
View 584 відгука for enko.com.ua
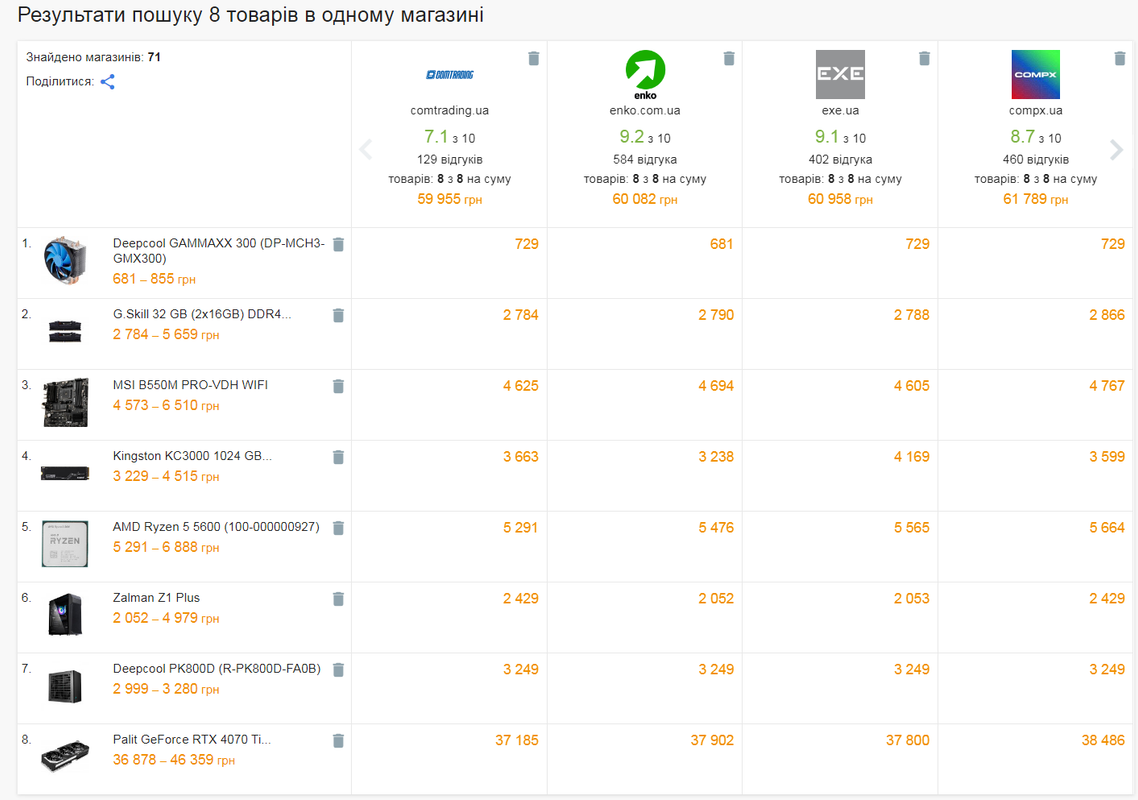point(645,160)
